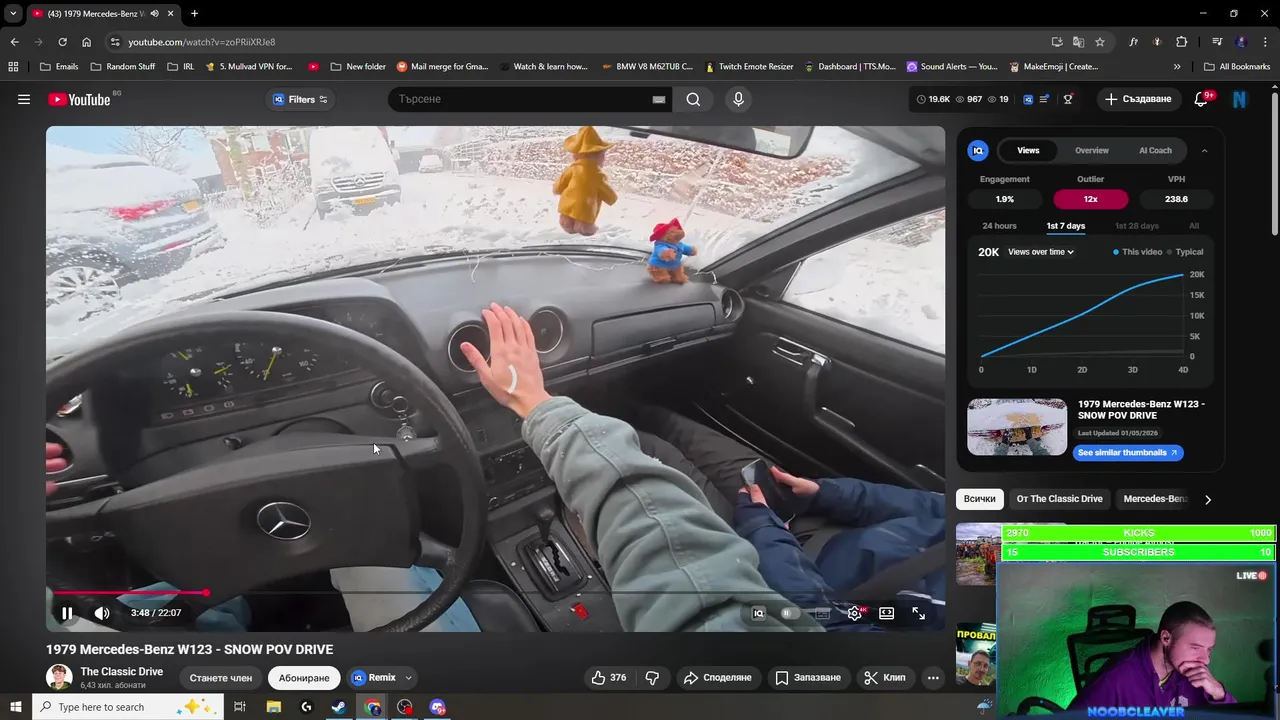
Task: Expand the Remix button dropdown arrow
Action: coord(408,678)
